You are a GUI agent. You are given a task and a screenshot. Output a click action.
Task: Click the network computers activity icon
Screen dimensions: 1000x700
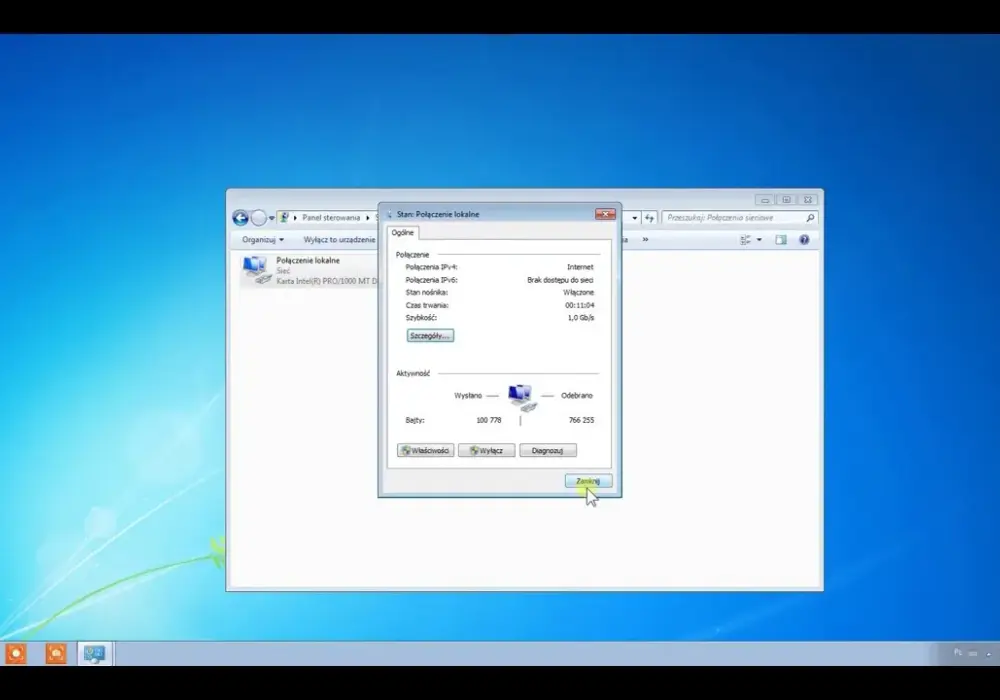point(521,397)
